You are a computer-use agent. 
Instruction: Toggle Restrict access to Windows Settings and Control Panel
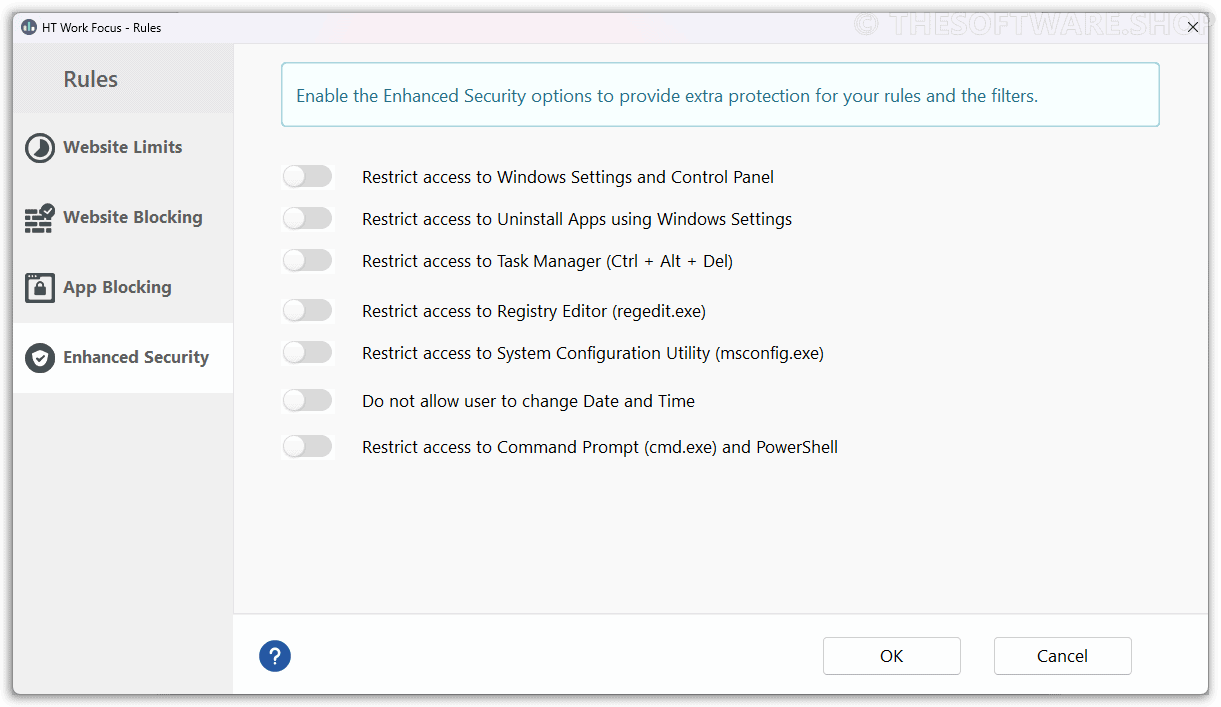click(x=307, y=177)
